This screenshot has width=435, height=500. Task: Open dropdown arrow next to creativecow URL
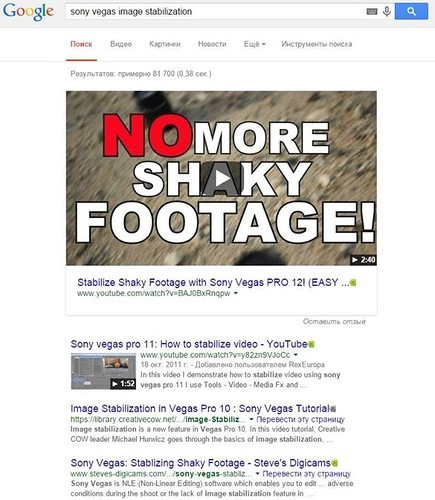(x=252, y=419)
